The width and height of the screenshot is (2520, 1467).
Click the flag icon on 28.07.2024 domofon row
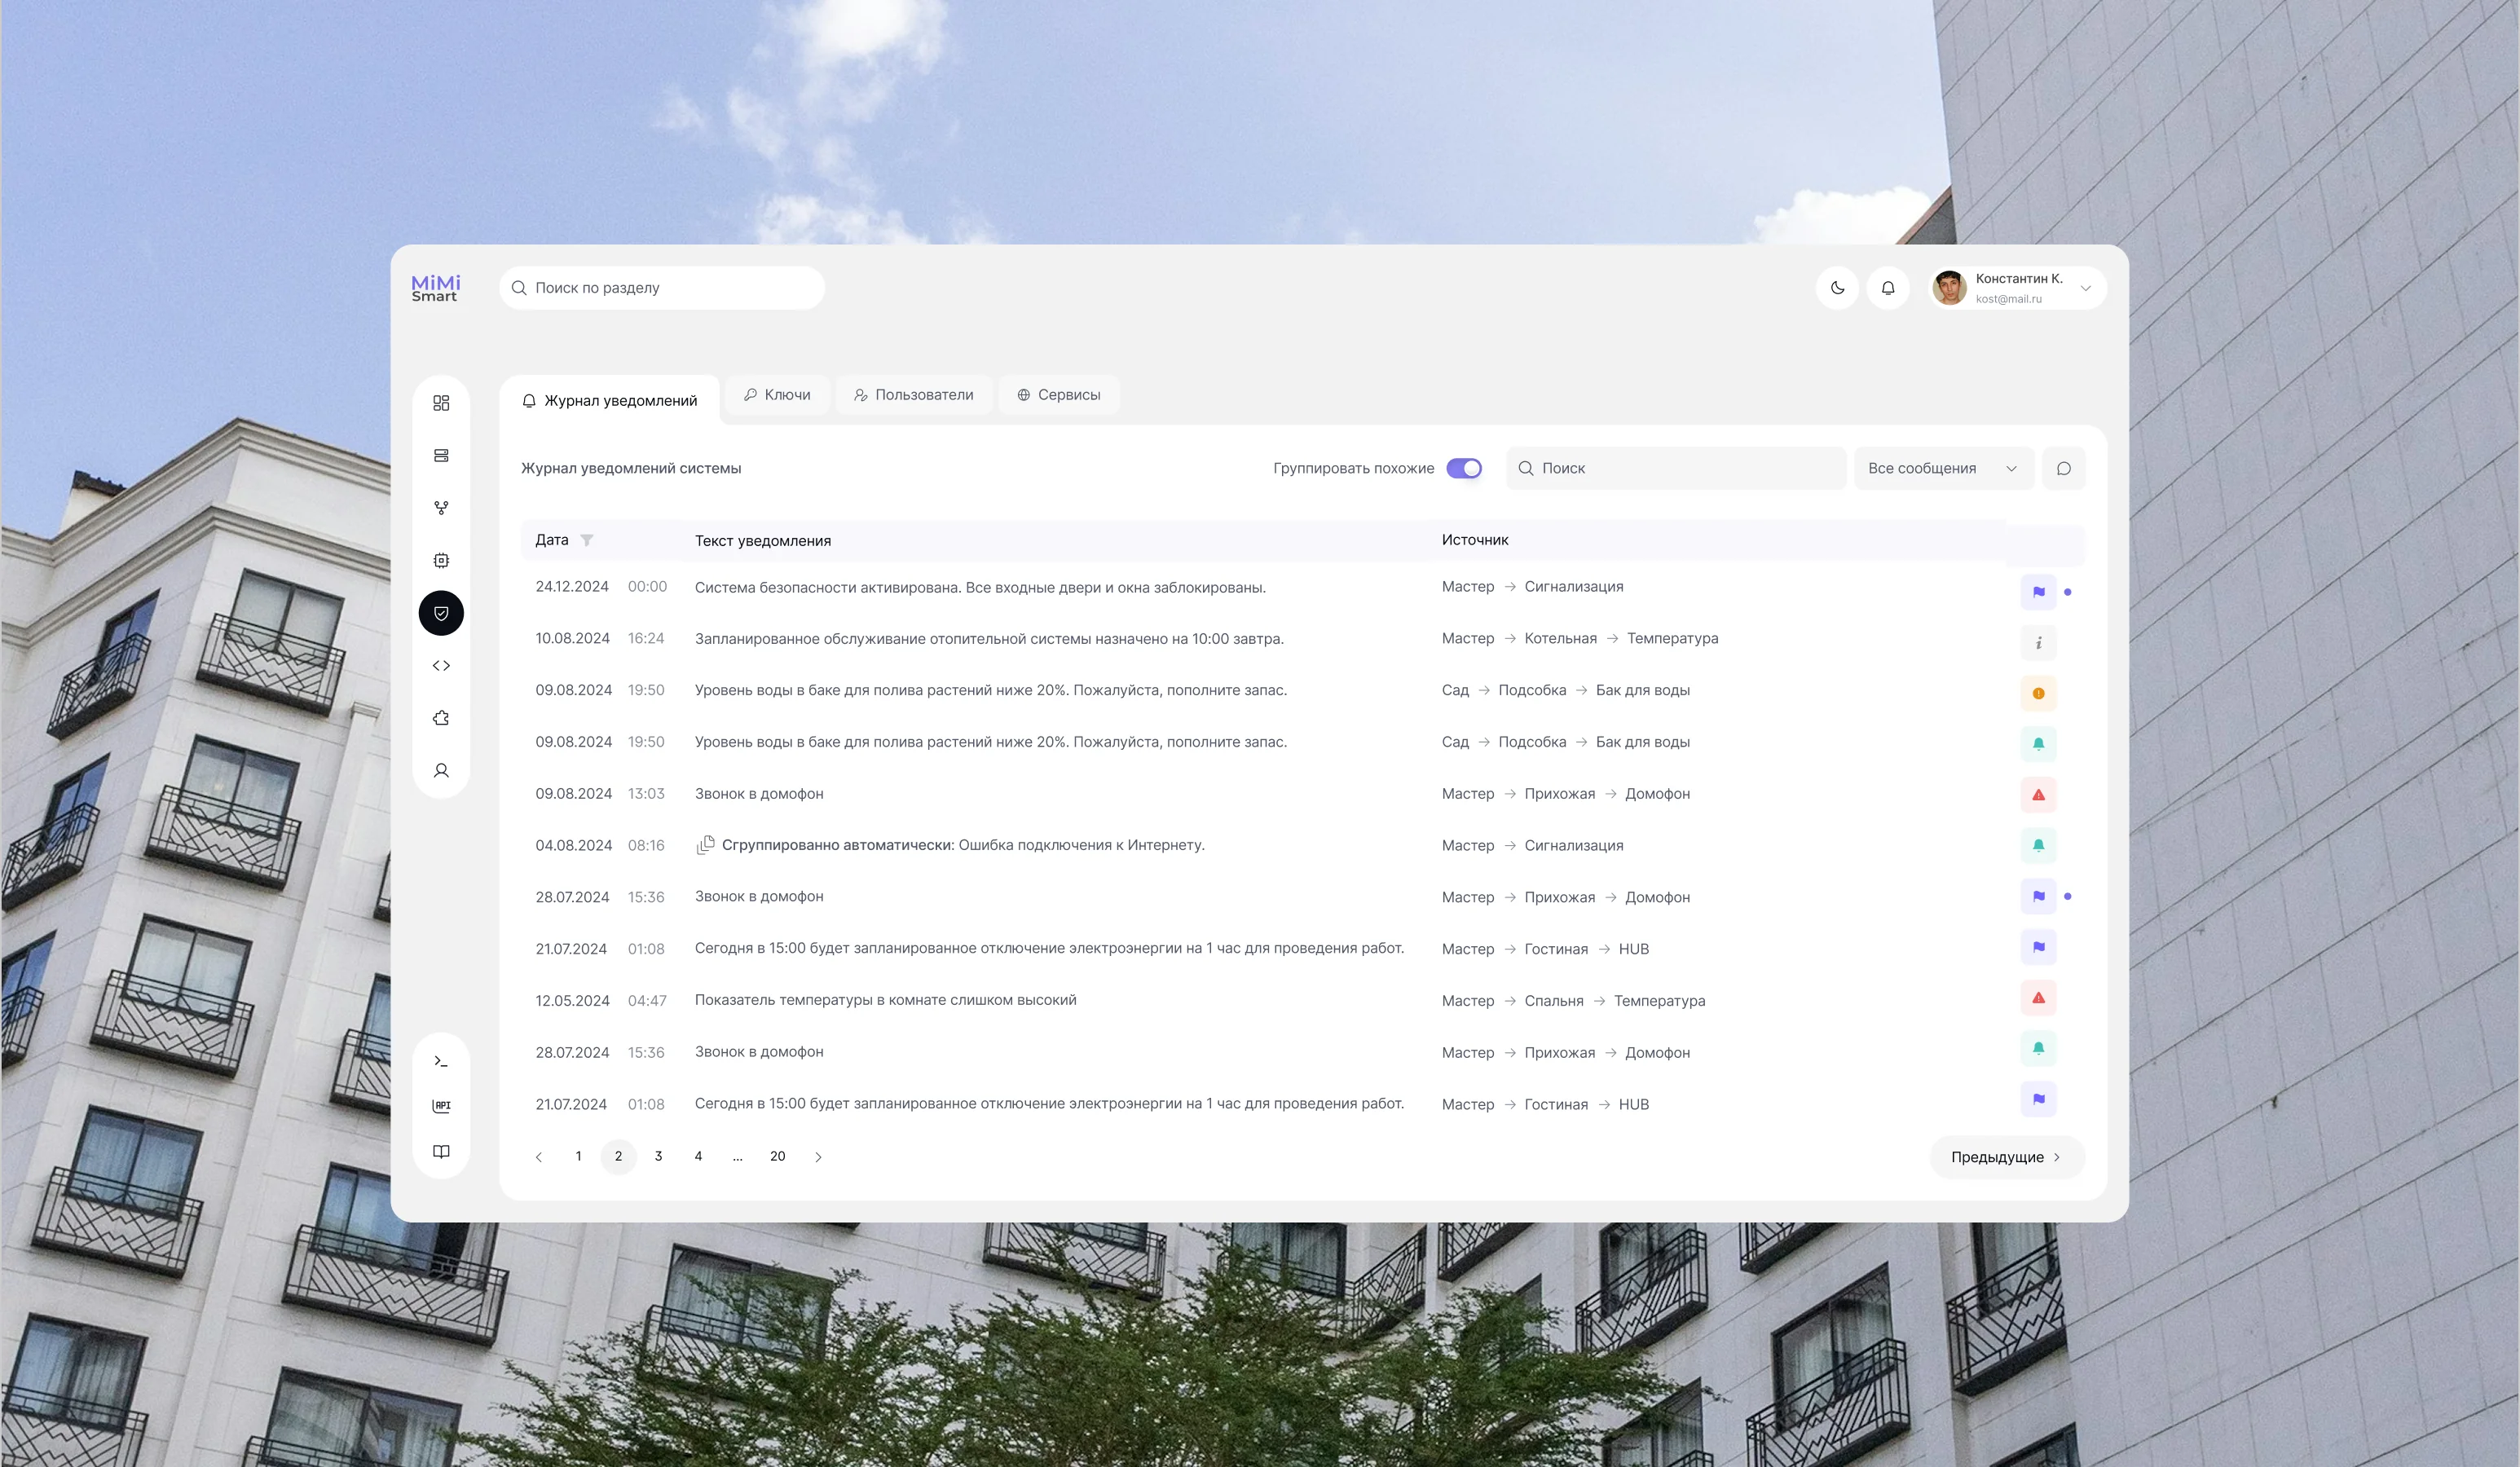pos(2038,896)
